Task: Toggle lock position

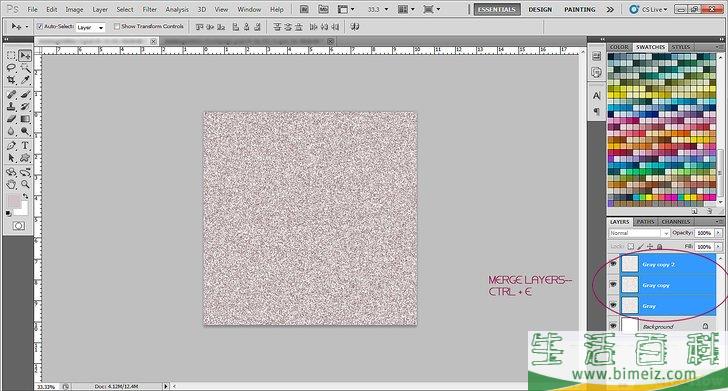Action: pos(650,247)
